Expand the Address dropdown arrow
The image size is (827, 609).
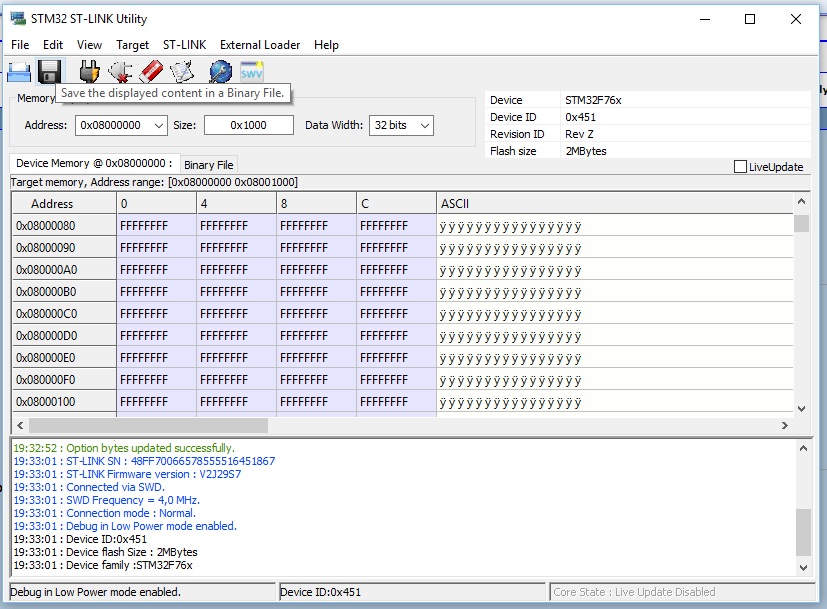159,125
